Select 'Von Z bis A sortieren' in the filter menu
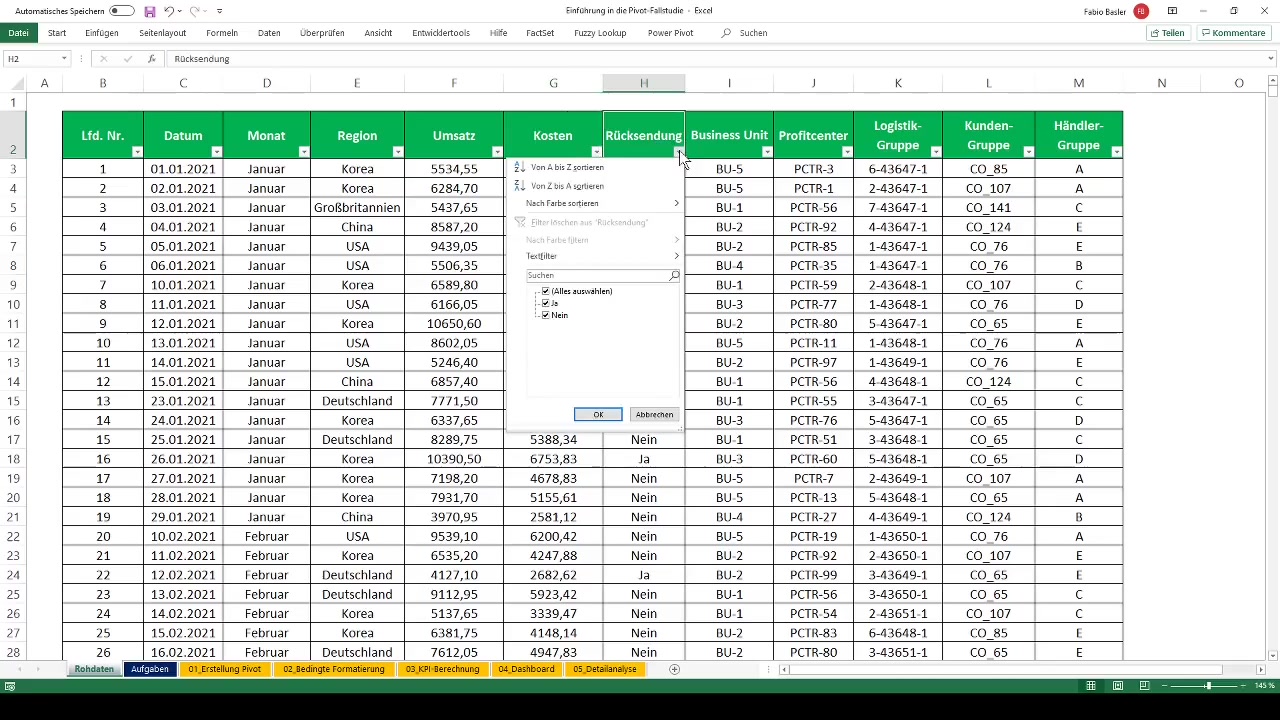Image resolution: width=1280 pixels, height=720 pixels. 567,186
